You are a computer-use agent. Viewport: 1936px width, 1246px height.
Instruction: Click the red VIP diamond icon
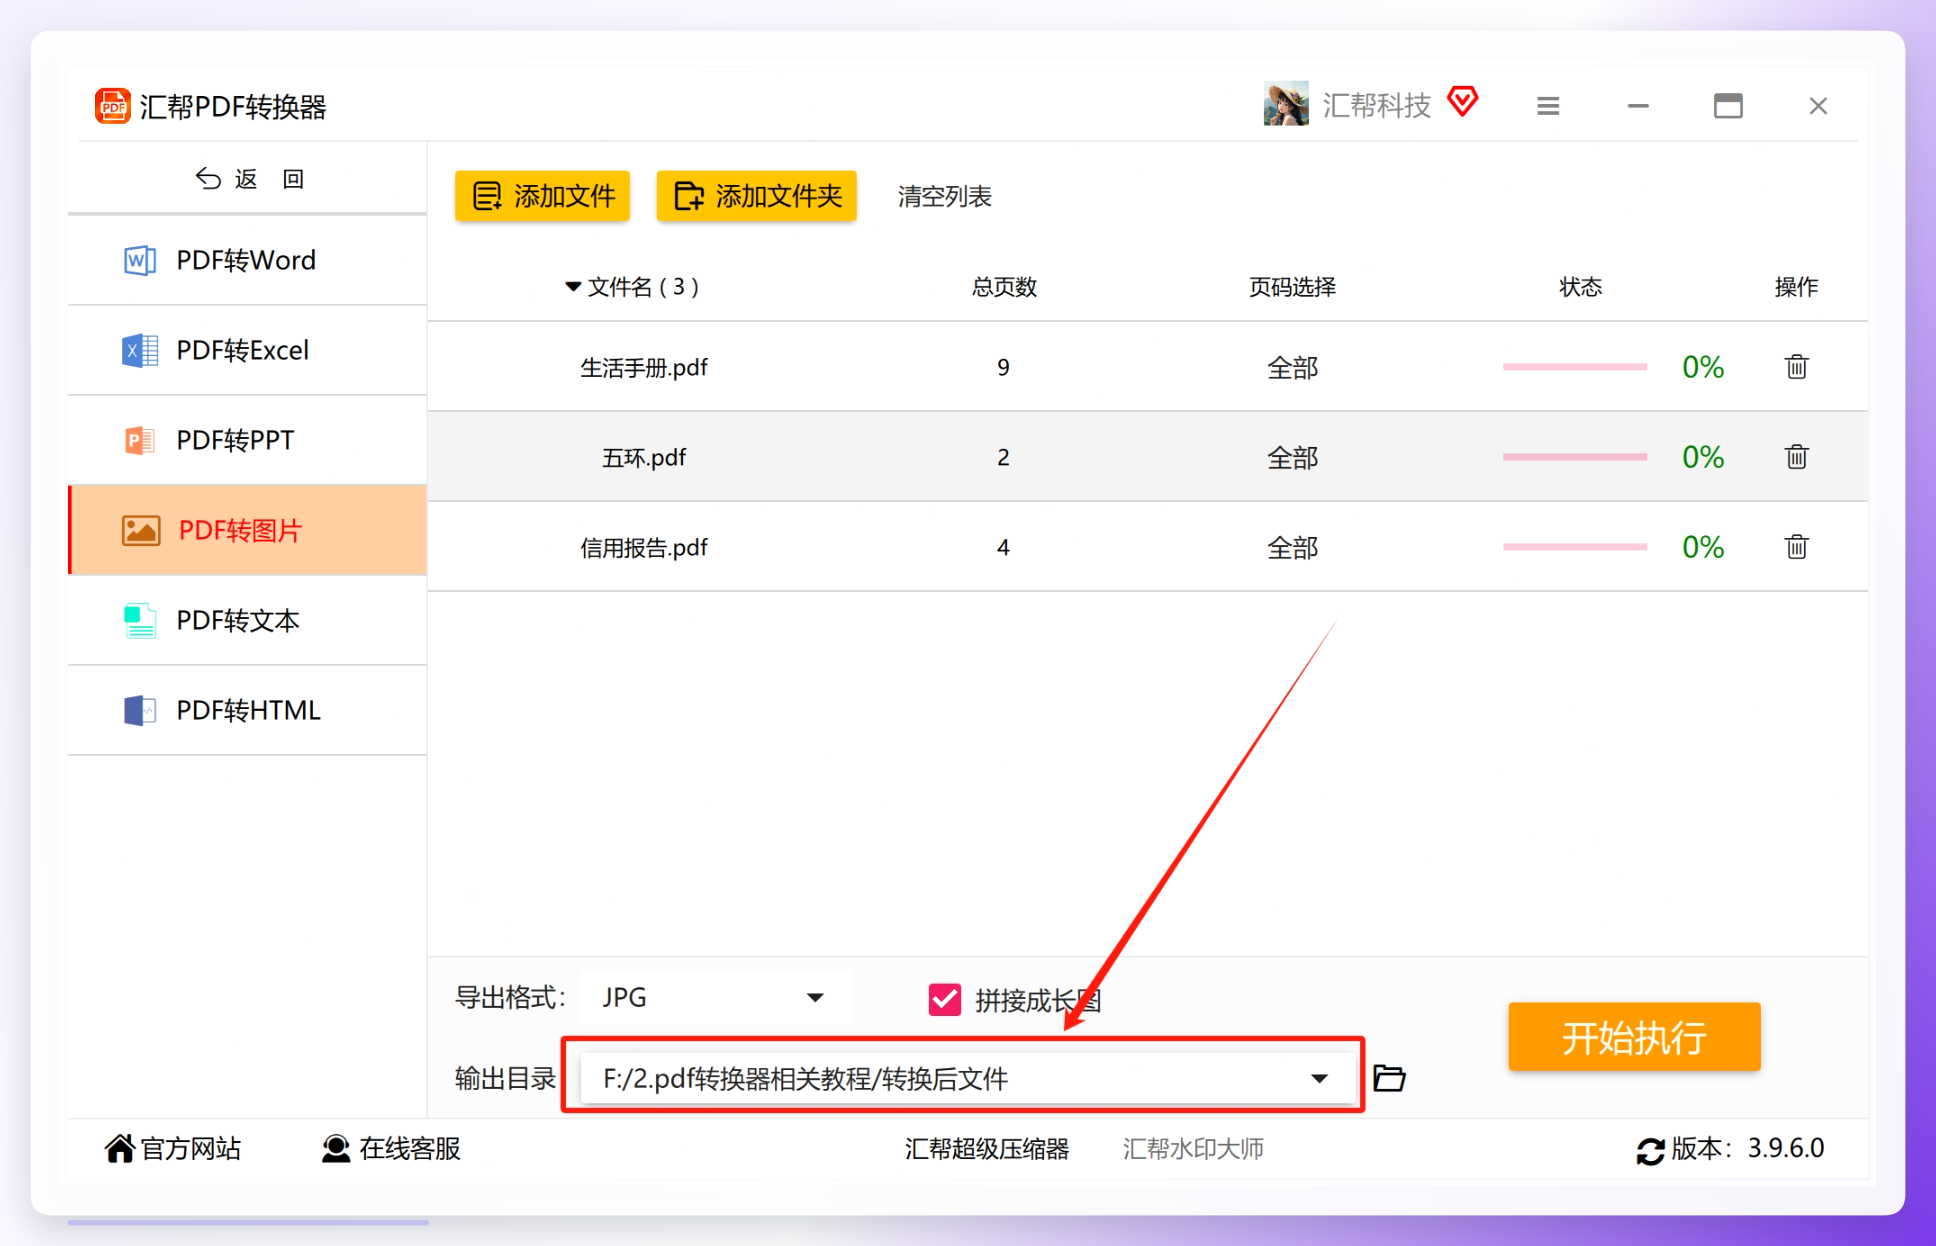pyautogui.click(x=1463, y=101)
